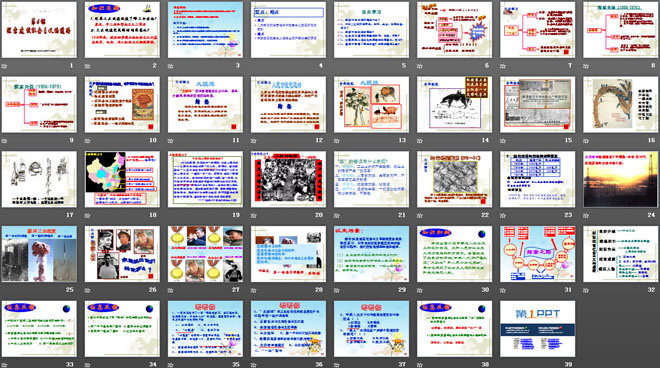Pick slide 23 data table thumbnail
The width and height of the screenshot is (660, 368).
pos(538,179)
